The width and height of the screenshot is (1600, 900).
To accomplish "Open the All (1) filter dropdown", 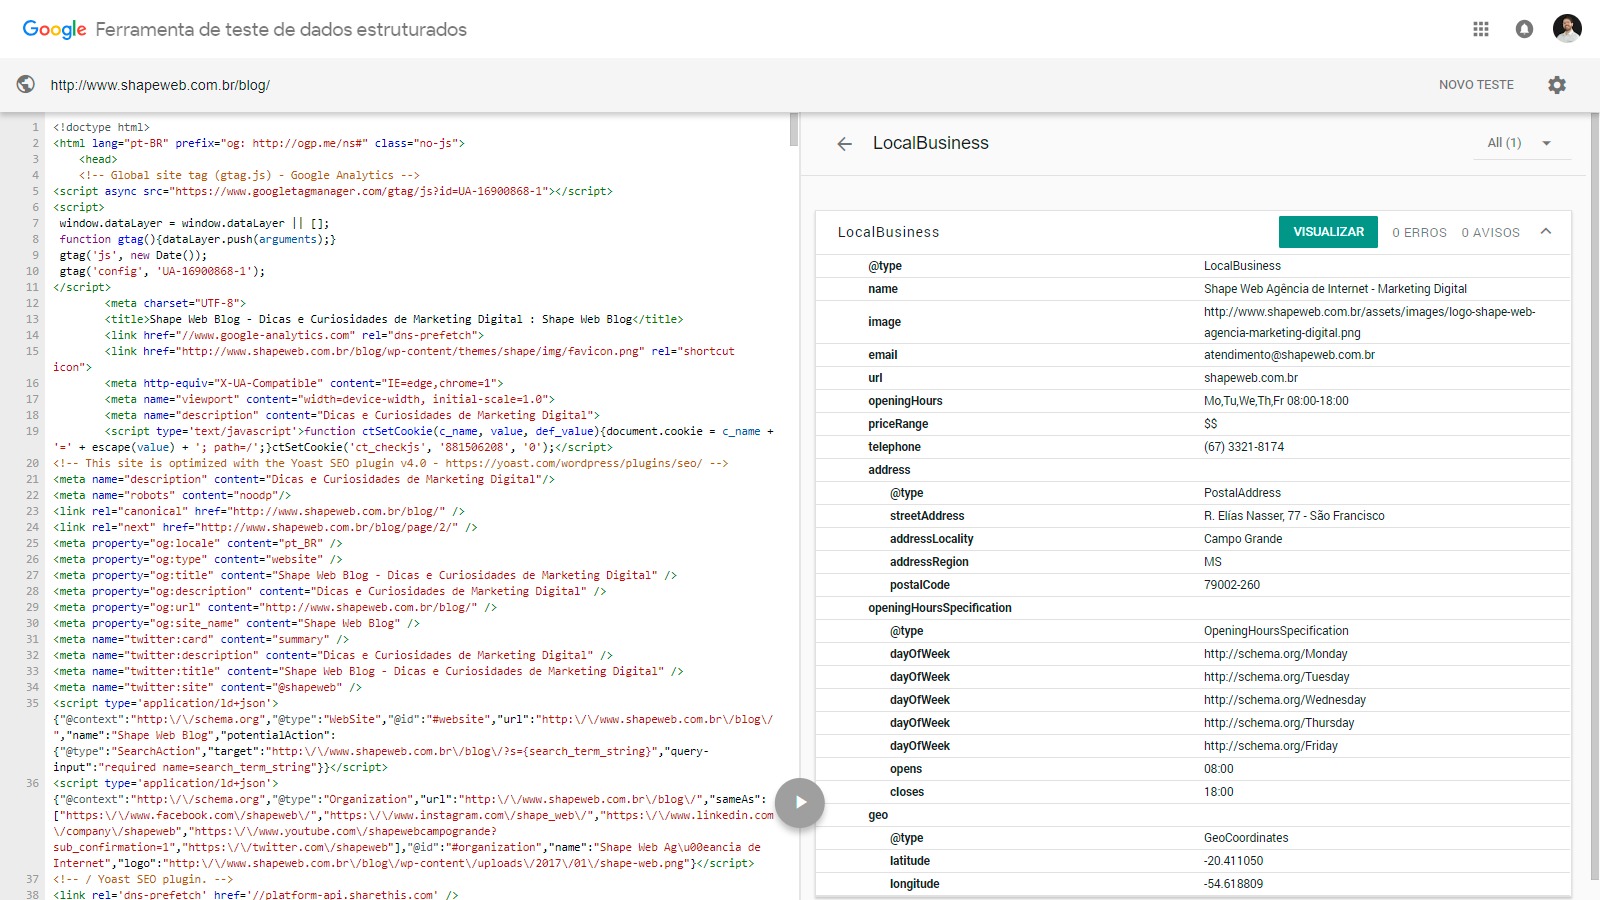I will coord(1520,143).
